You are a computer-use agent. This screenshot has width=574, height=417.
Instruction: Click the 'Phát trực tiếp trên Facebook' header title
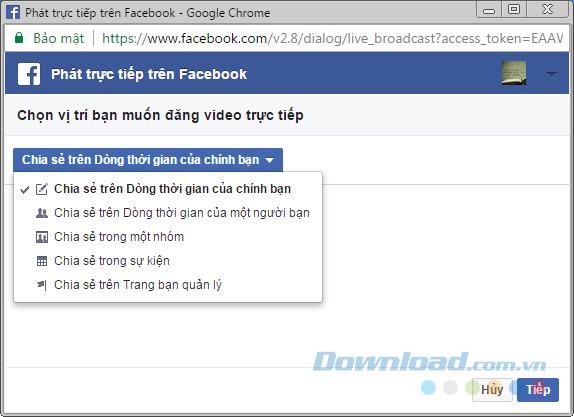[x=149, y=74]
